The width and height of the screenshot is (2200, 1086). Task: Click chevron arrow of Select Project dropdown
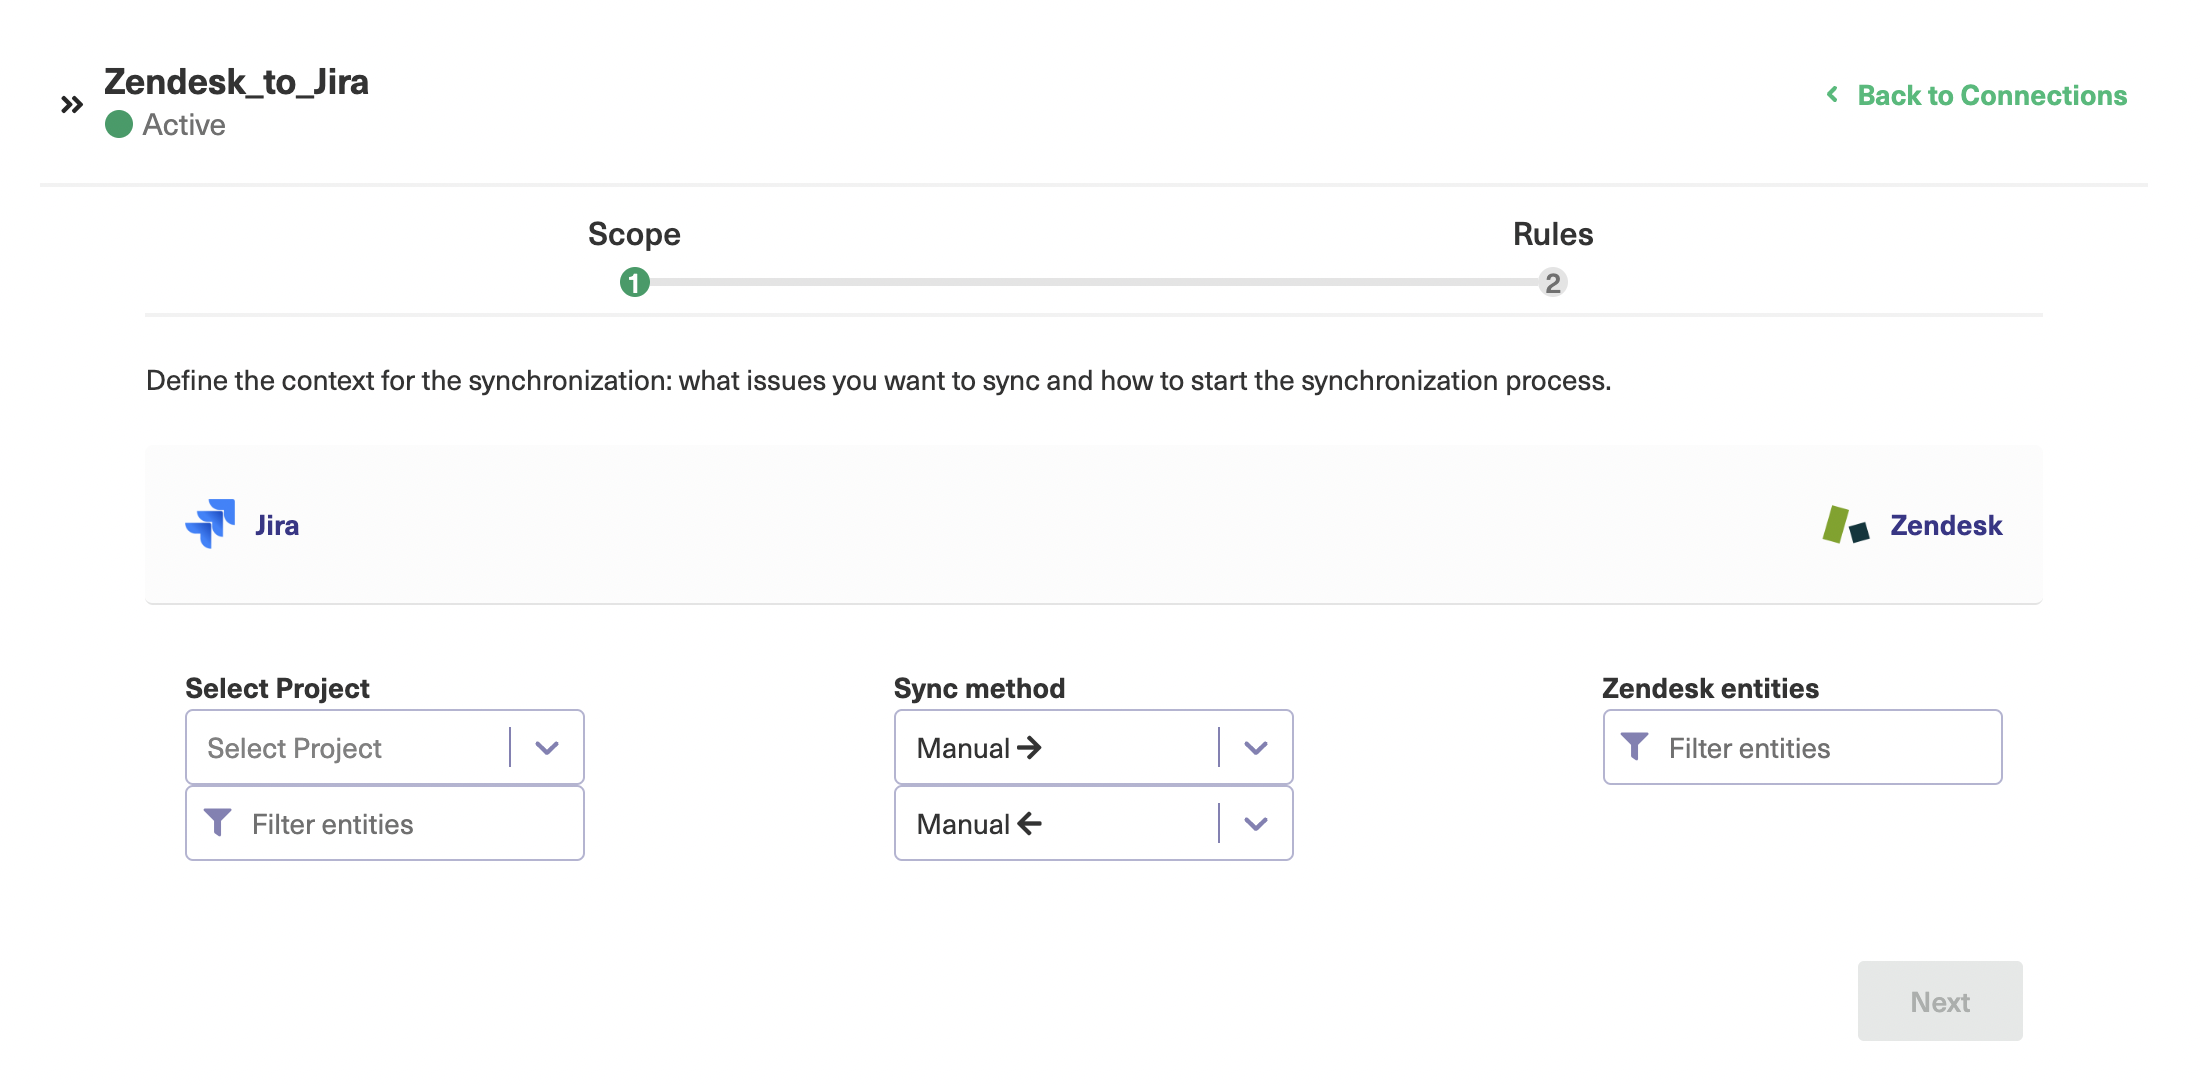coord(547,747)
